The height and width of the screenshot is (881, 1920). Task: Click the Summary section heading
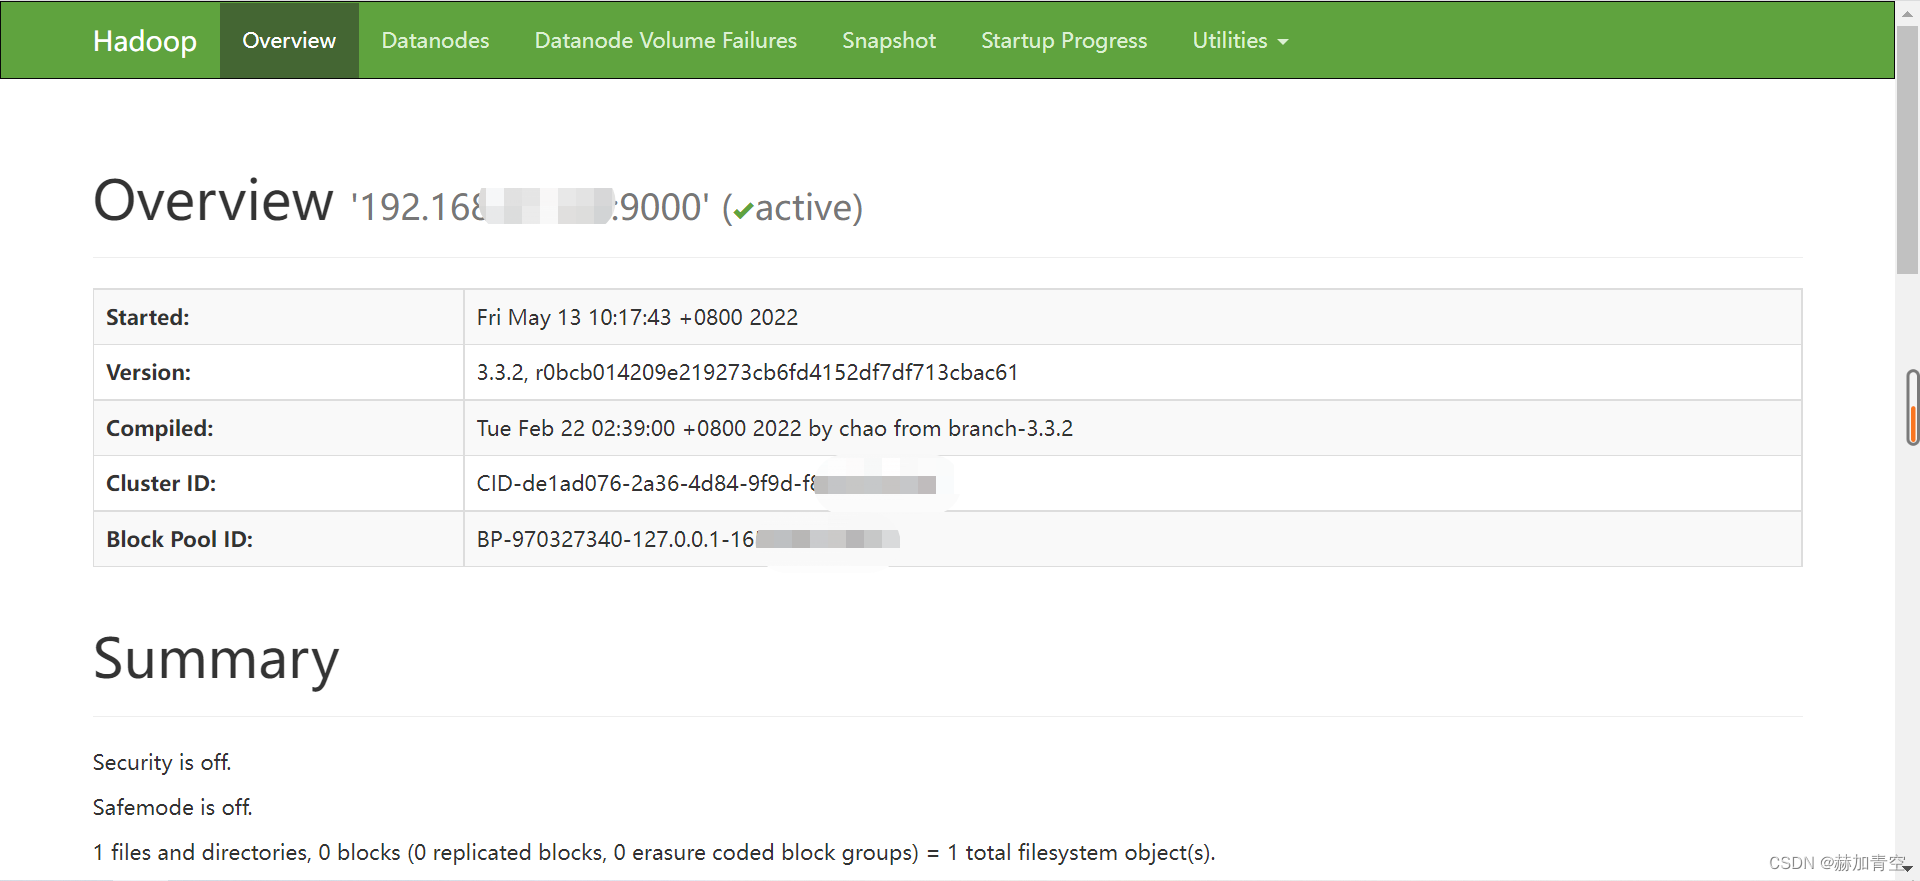216,659
